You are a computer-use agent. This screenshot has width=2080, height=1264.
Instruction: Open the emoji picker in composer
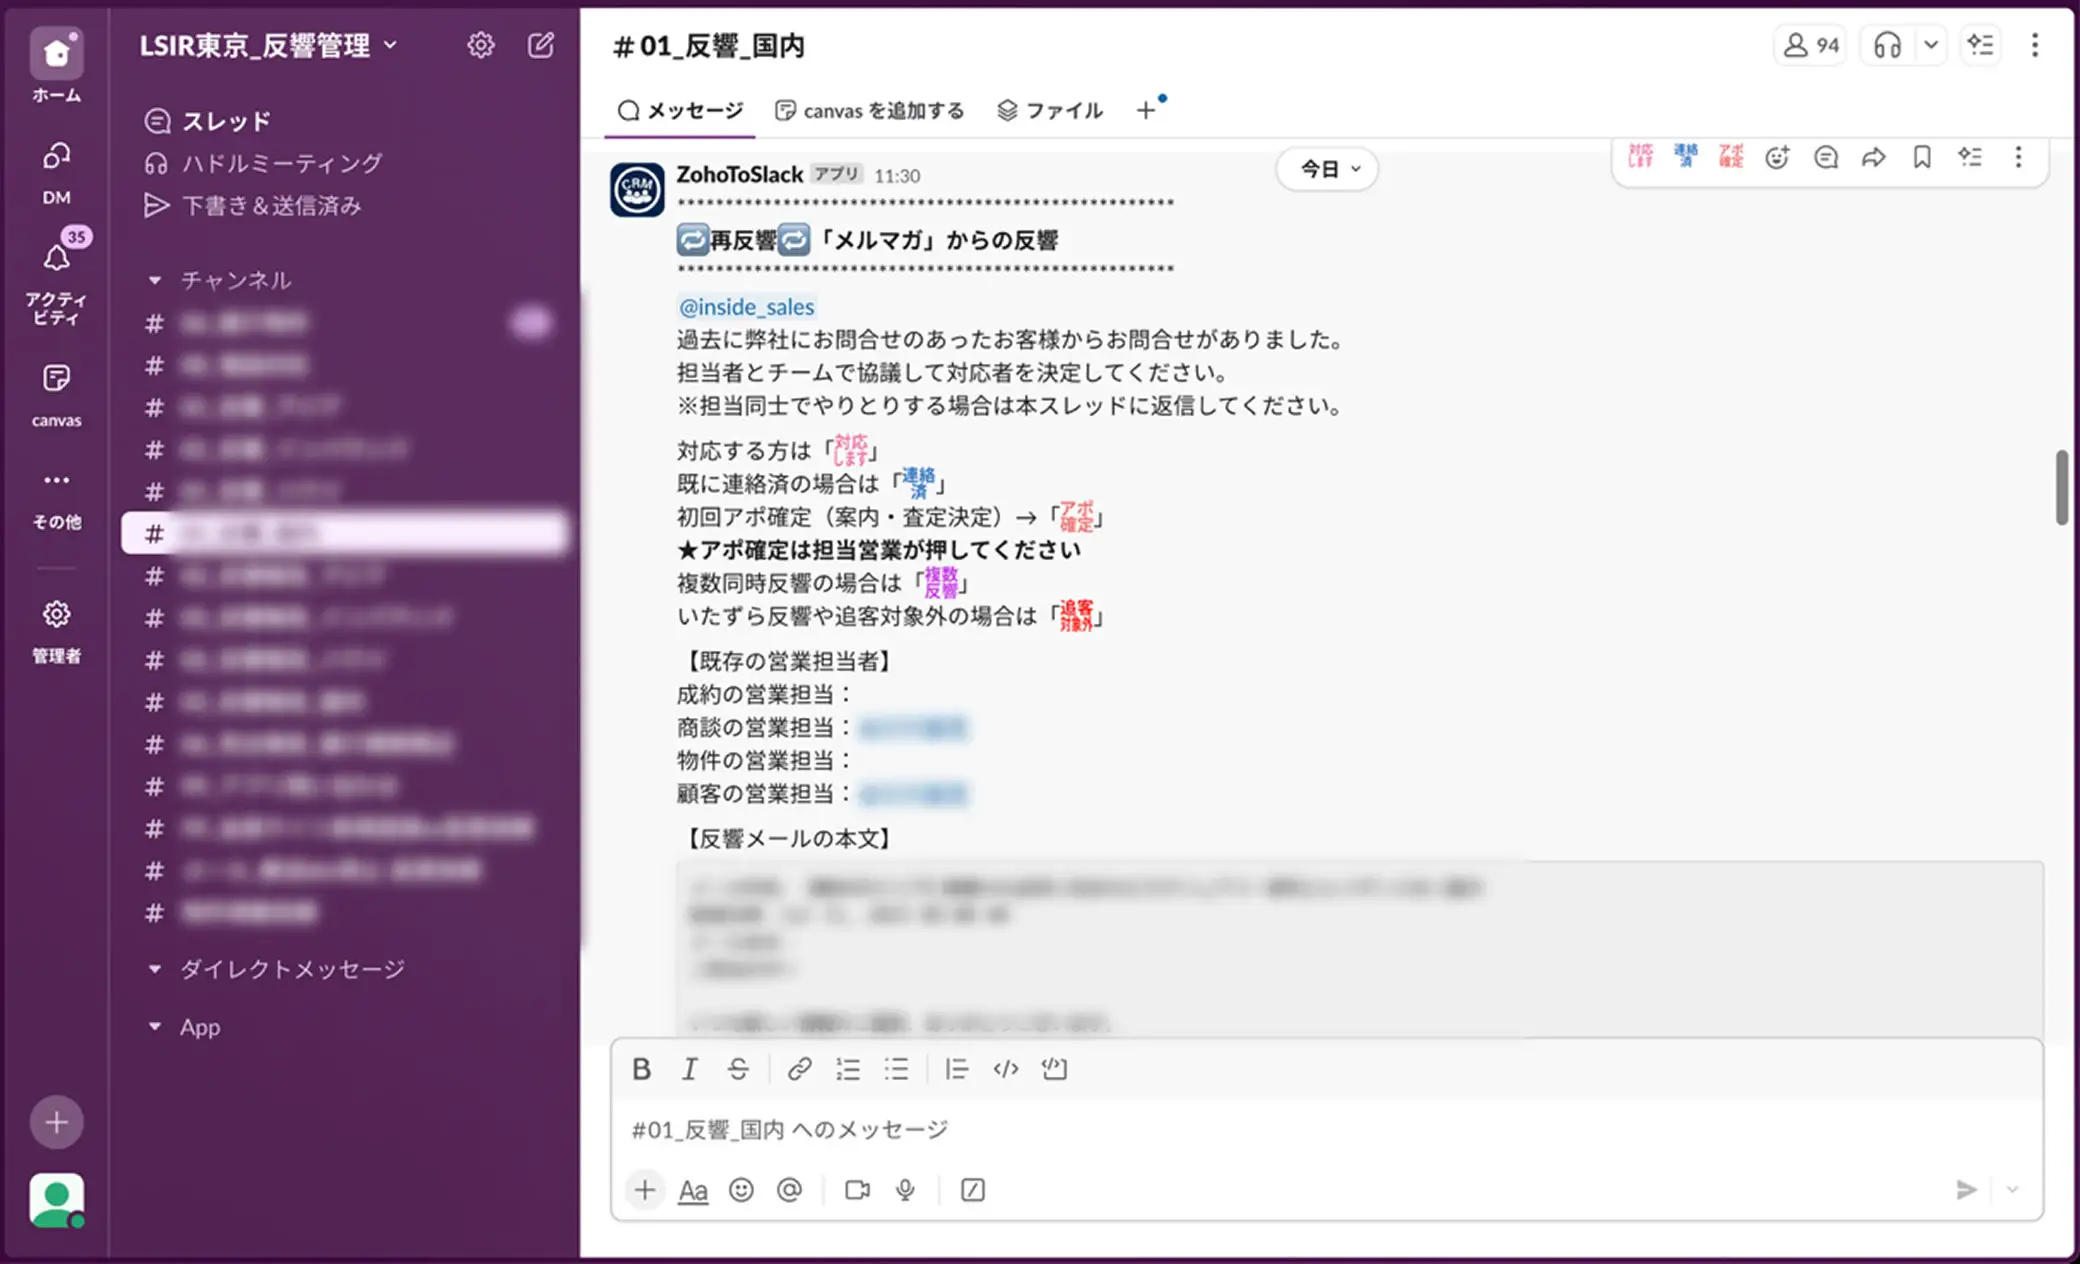pyautogui.click(x=741, y=1190)
